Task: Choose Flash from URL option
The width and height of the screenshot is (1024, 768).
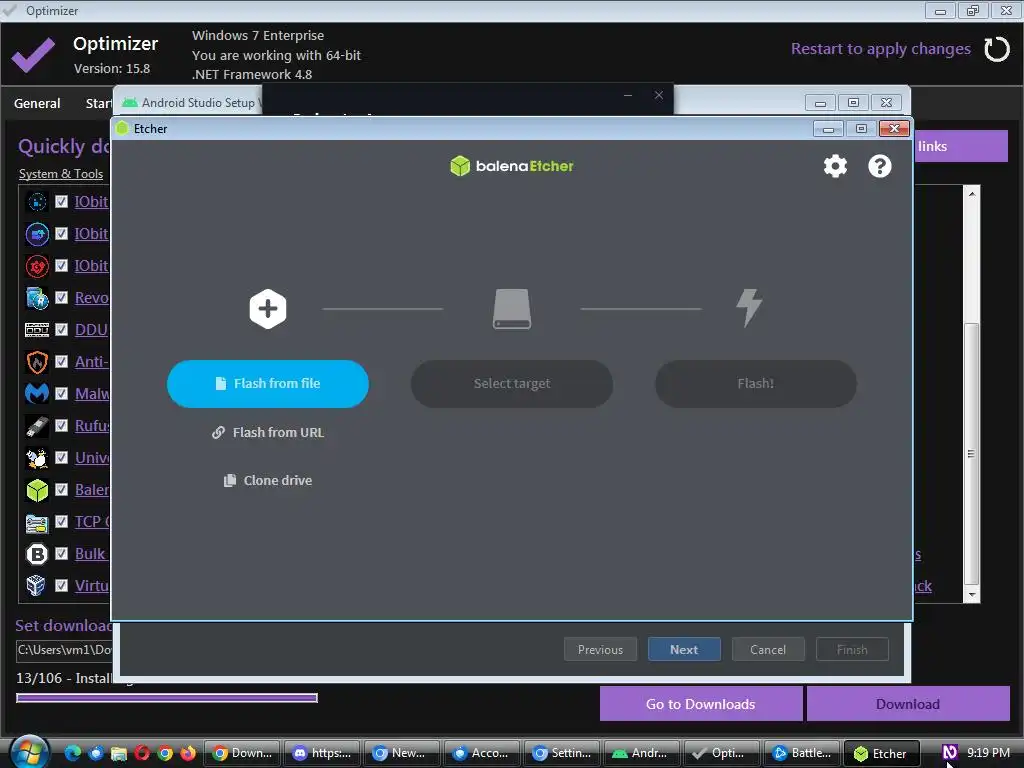Action: point(268,432)
